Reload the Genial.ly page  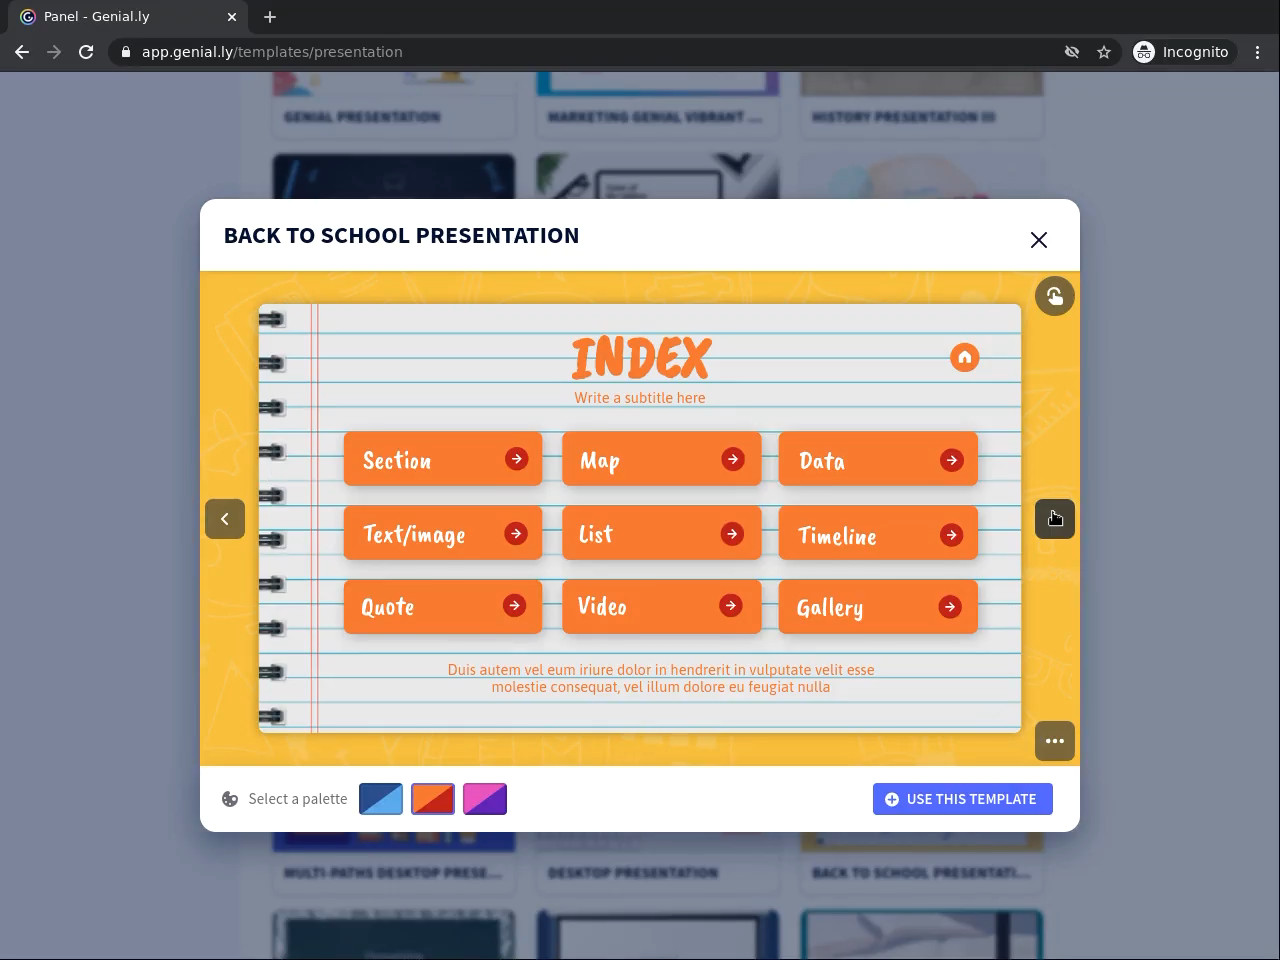click(86, 52)
